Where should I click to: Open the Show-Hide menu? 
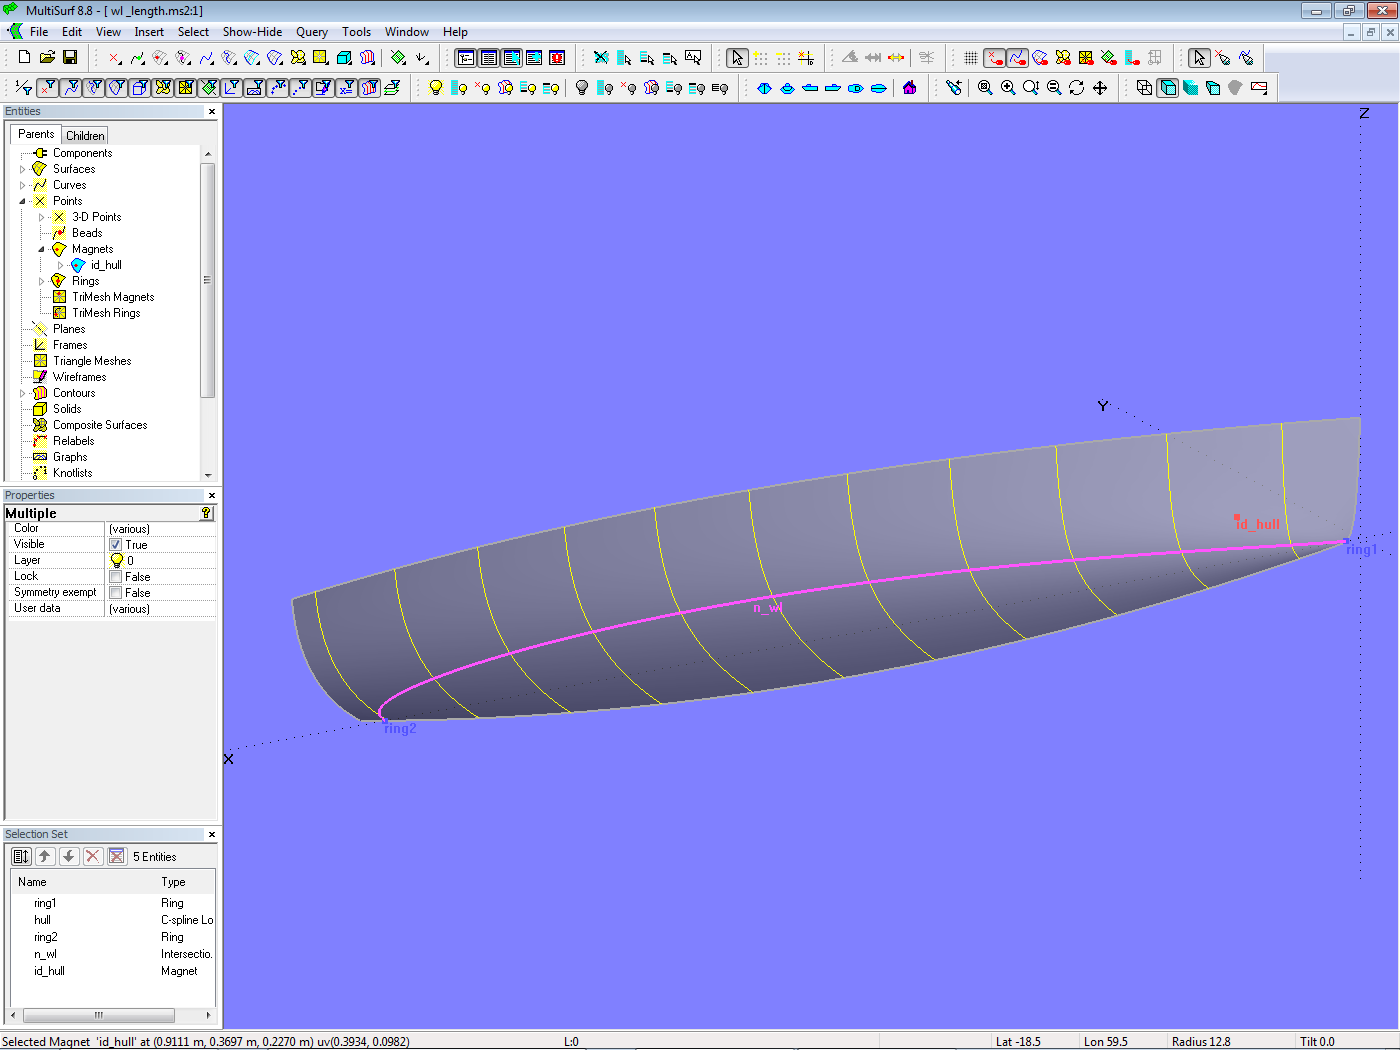tap(252, 32)
